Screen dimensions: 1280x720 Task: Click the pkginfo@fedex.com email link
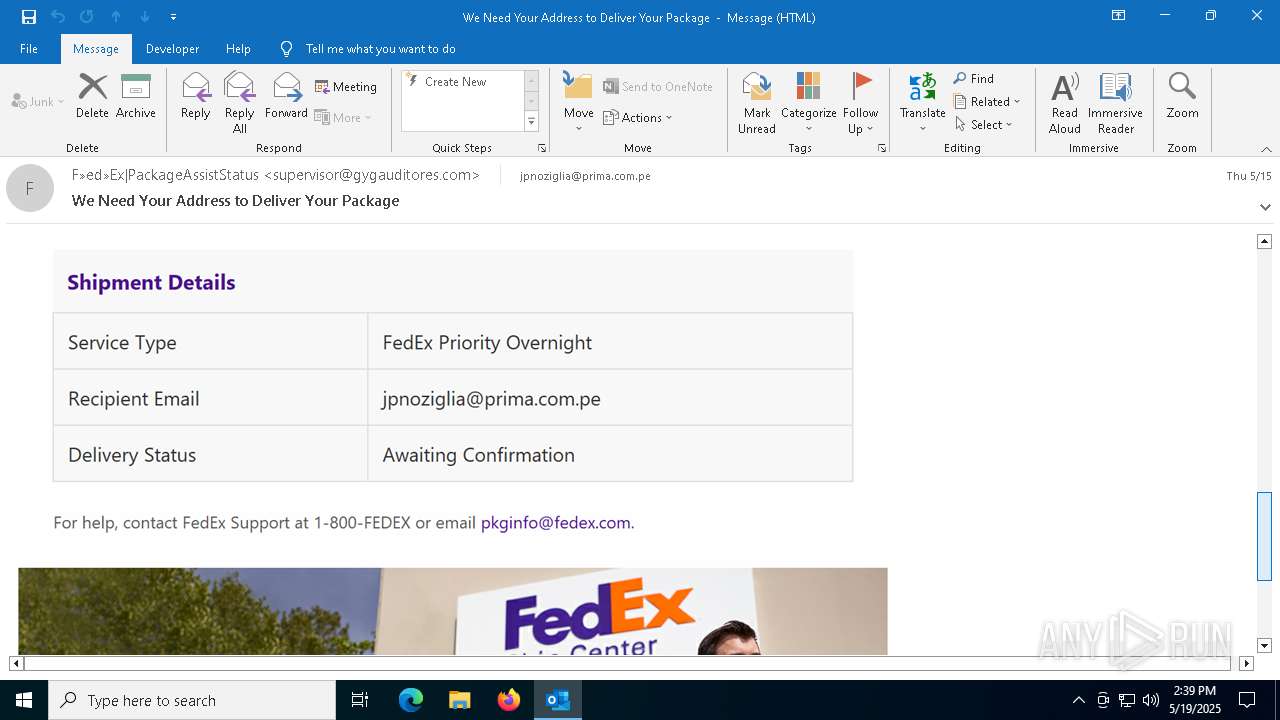[x=555, y=523]
